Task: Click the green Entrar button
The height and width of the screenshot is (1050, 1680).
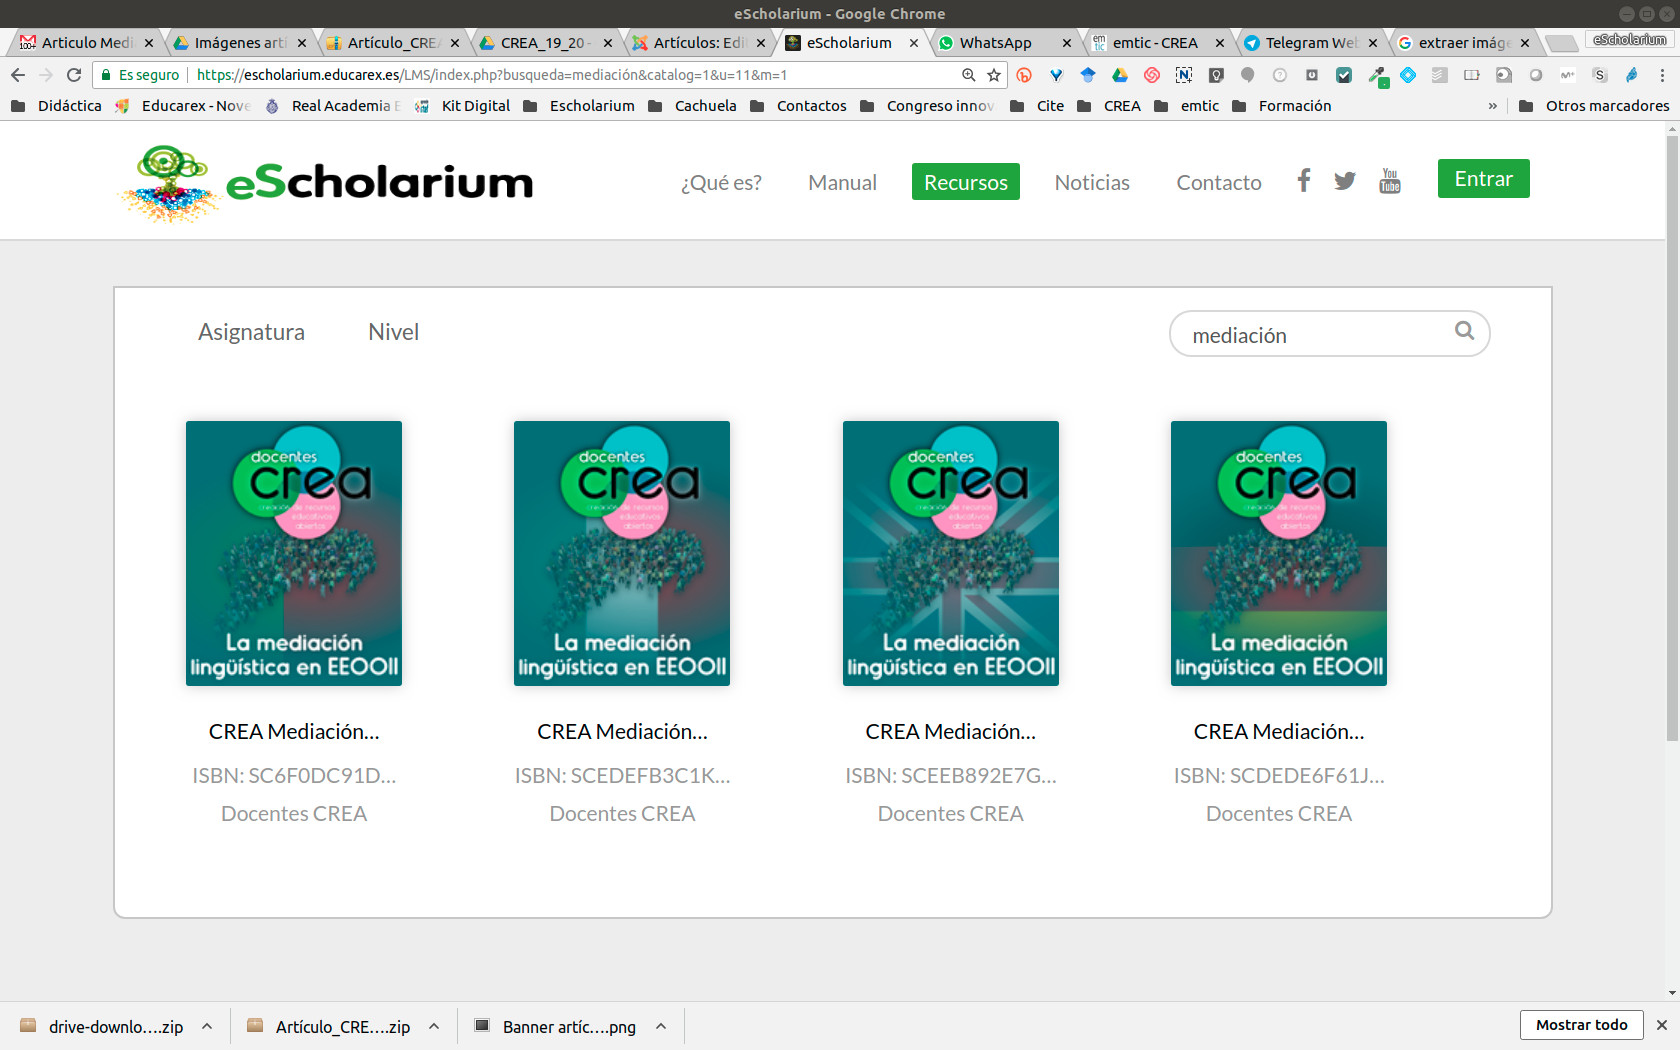Action: (1484, 178)
